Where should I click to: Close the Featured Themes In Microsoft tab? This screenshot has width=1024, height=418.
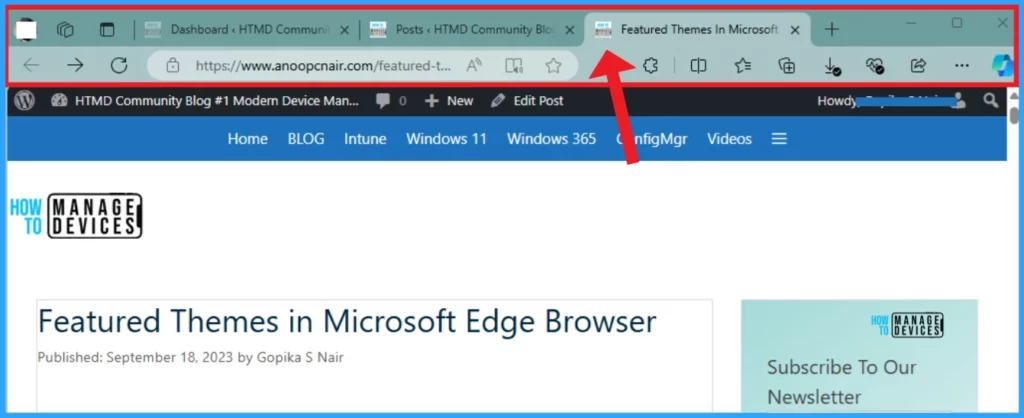tap(795, 29)
